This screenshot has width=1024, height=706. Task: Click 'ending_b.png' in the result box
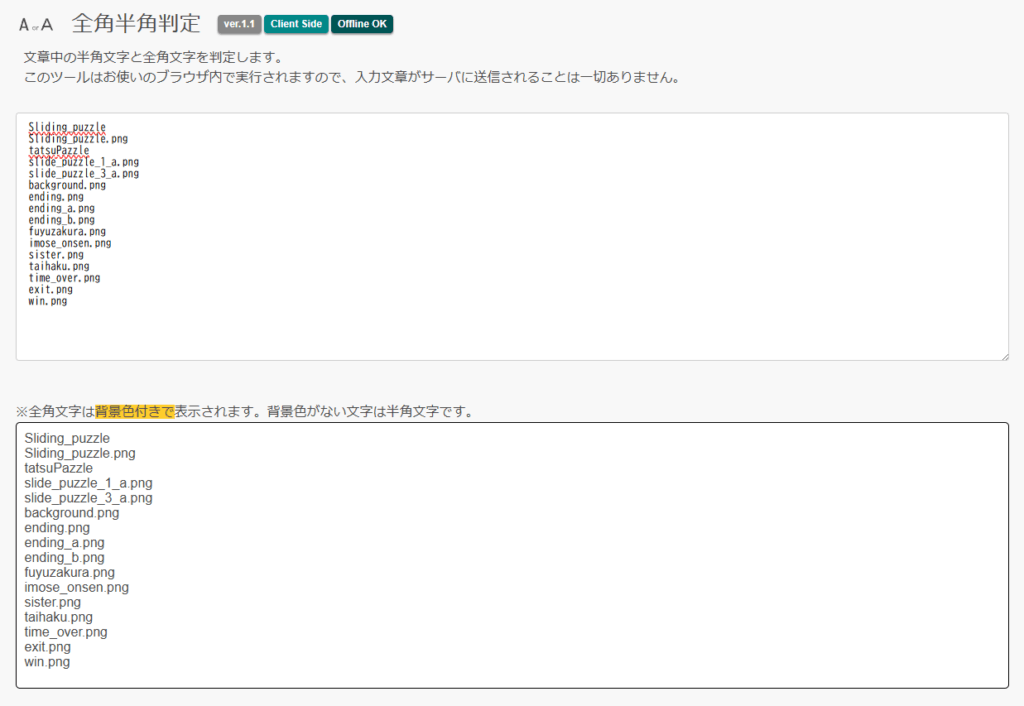64,558
